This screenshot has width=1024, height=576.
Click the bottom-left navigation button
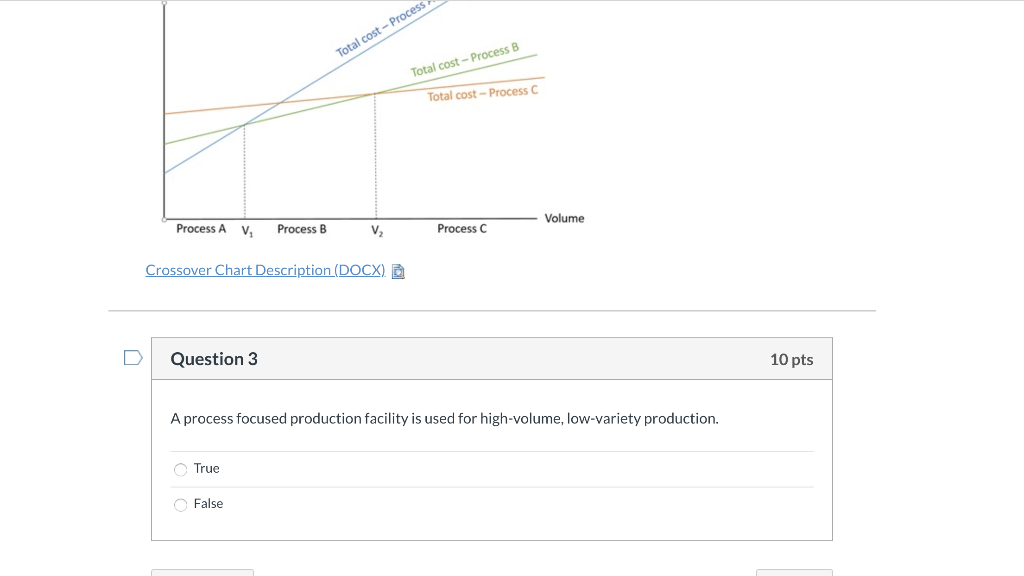click(x=202, y=573)
